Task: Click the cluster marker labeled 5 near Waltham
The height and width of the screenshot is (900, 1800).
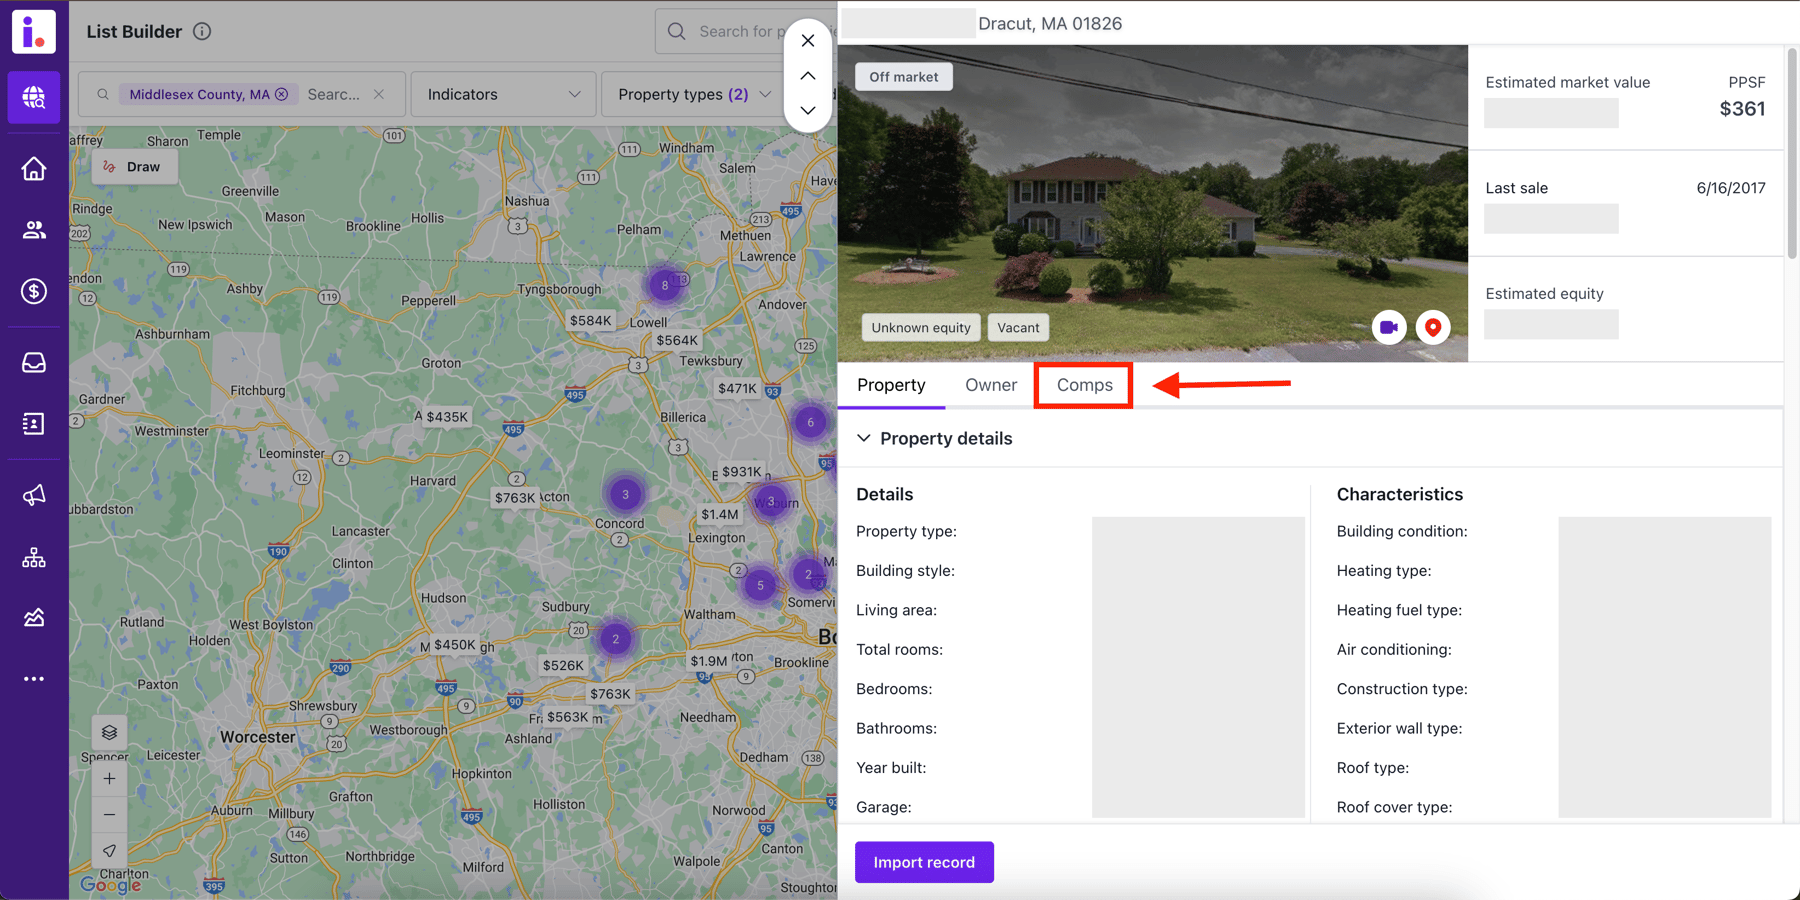Action: (760, 585)
